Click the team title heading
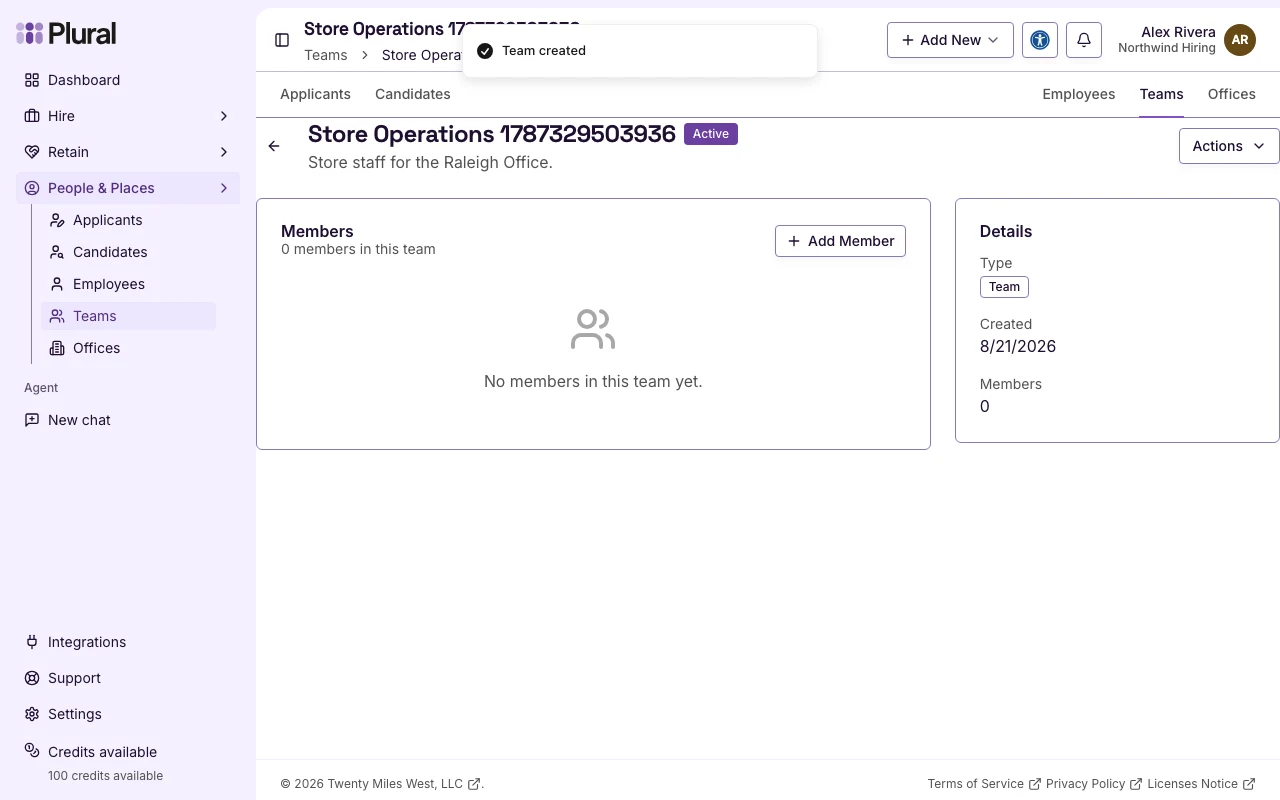1280x800 pixels. pyautogui.click(x=492, y=134)
